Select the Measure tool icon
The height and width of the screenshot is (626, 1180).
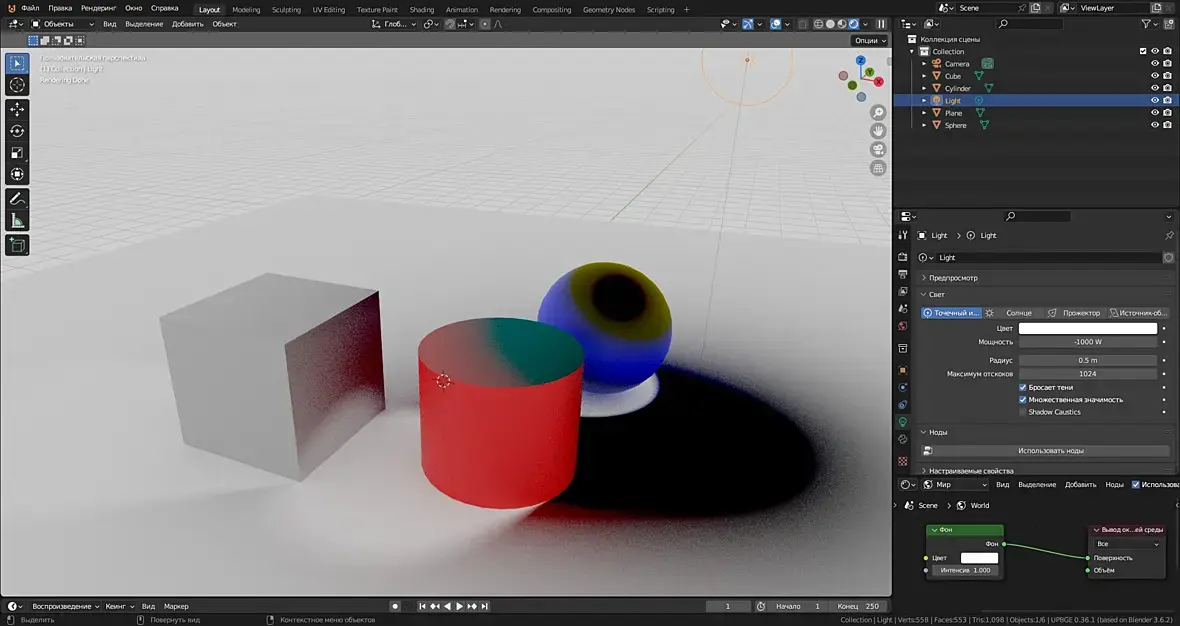click(17, 221)
